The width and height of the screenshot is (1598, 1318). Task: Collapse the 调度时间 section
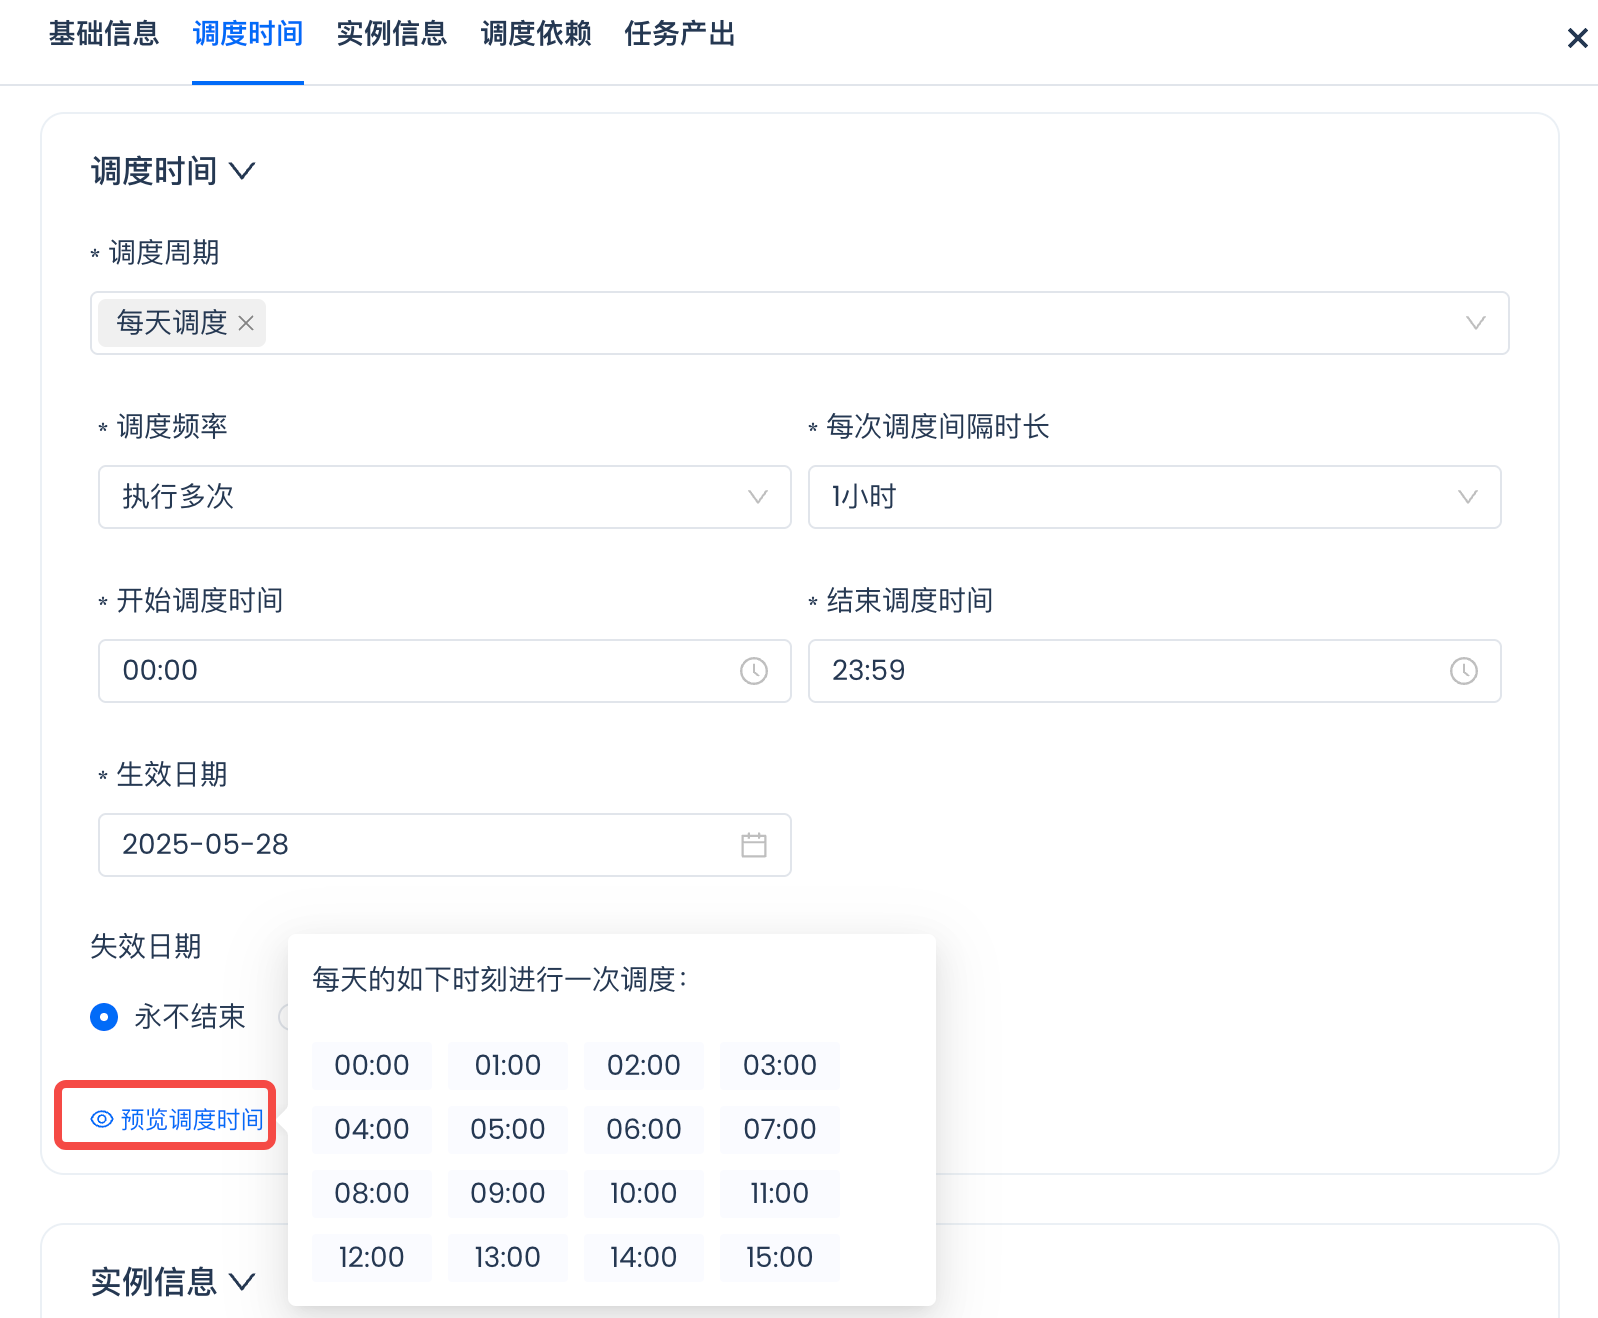point(242,171)
